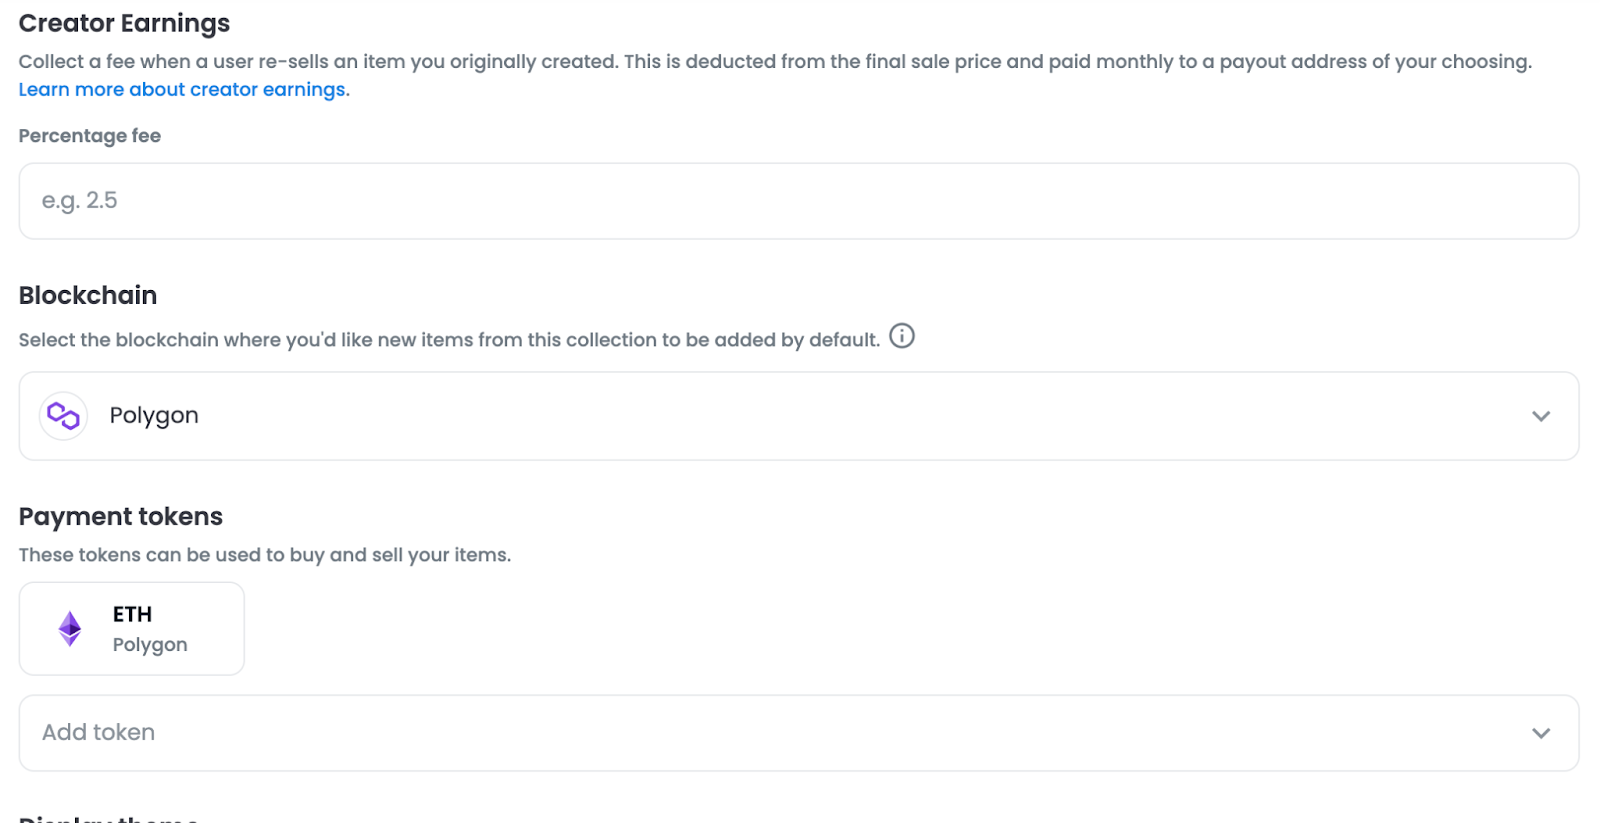Click 'Select the blockchain where' description text
This screenshot has height=823, width=1600.
click(x=449, y=340)
